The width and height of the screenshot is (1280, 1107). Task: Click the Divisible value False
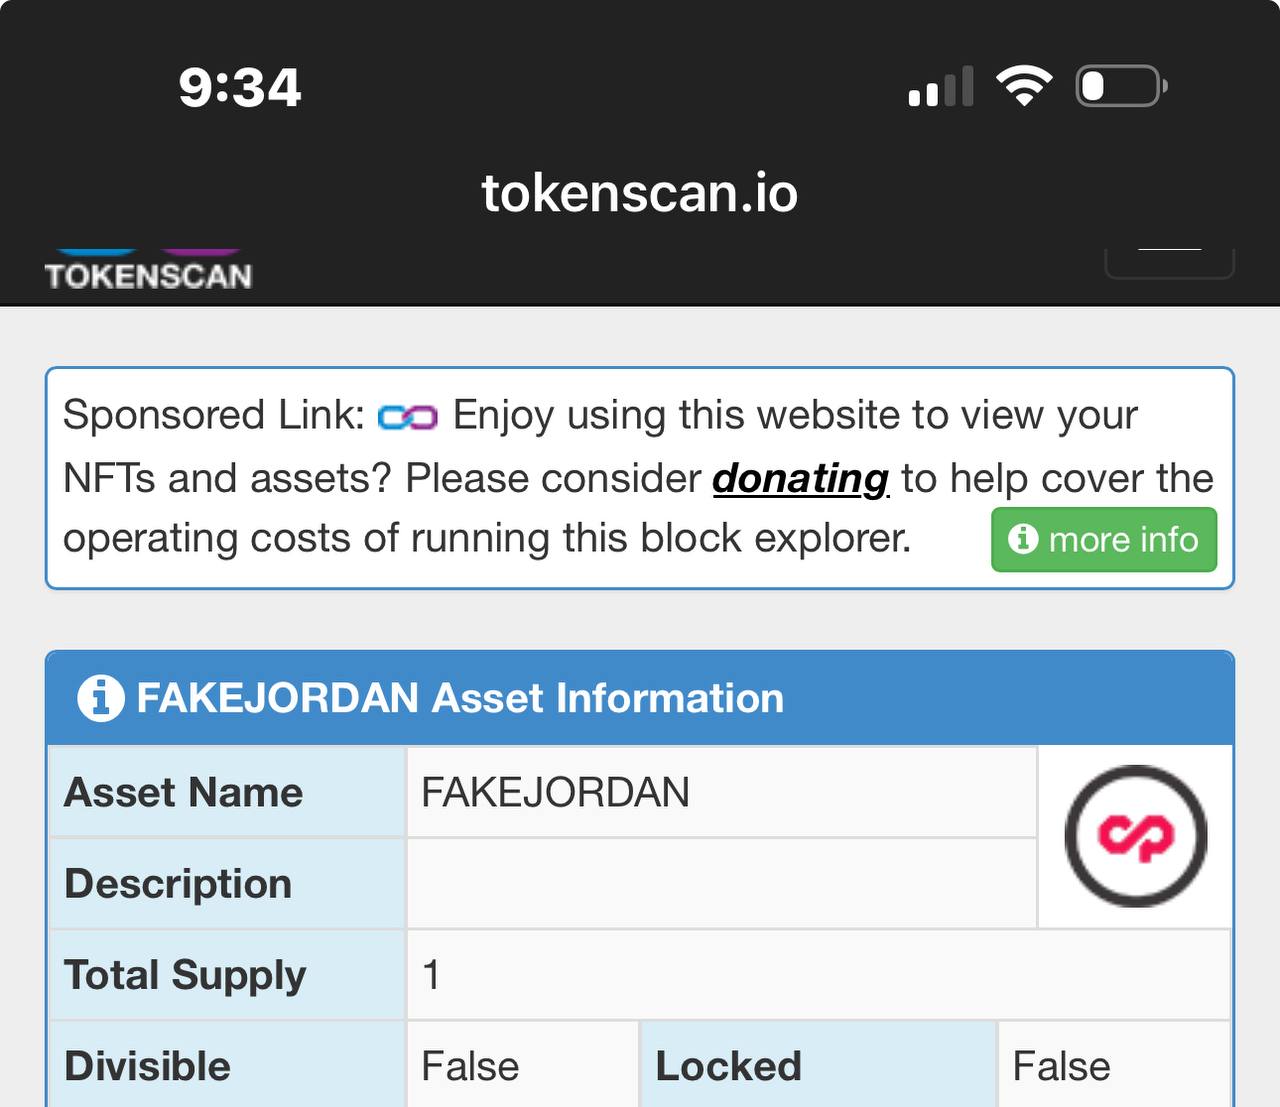pos(470,1066)
